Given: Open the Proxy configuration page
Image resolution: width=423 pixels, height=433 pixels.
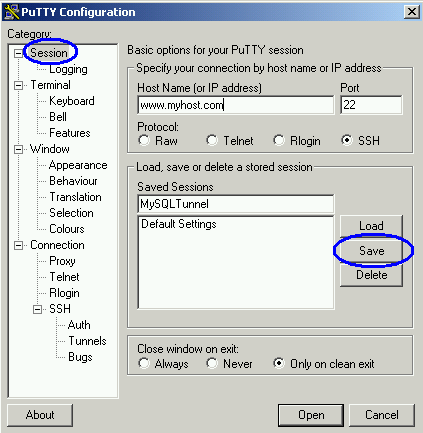Looking at the screenshot, I should (x=62, y=261).
